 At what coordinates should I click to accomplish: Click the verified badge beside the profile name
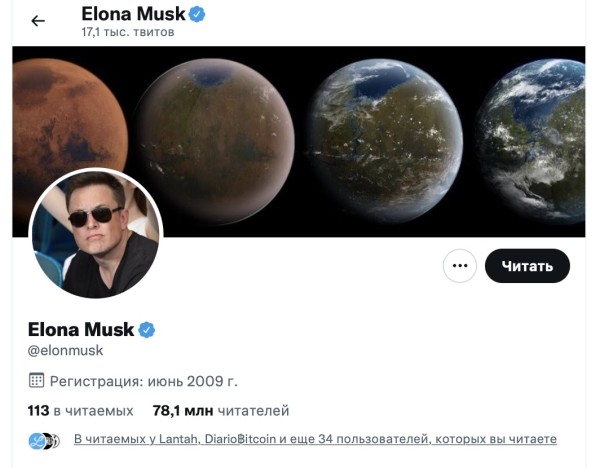146,329
